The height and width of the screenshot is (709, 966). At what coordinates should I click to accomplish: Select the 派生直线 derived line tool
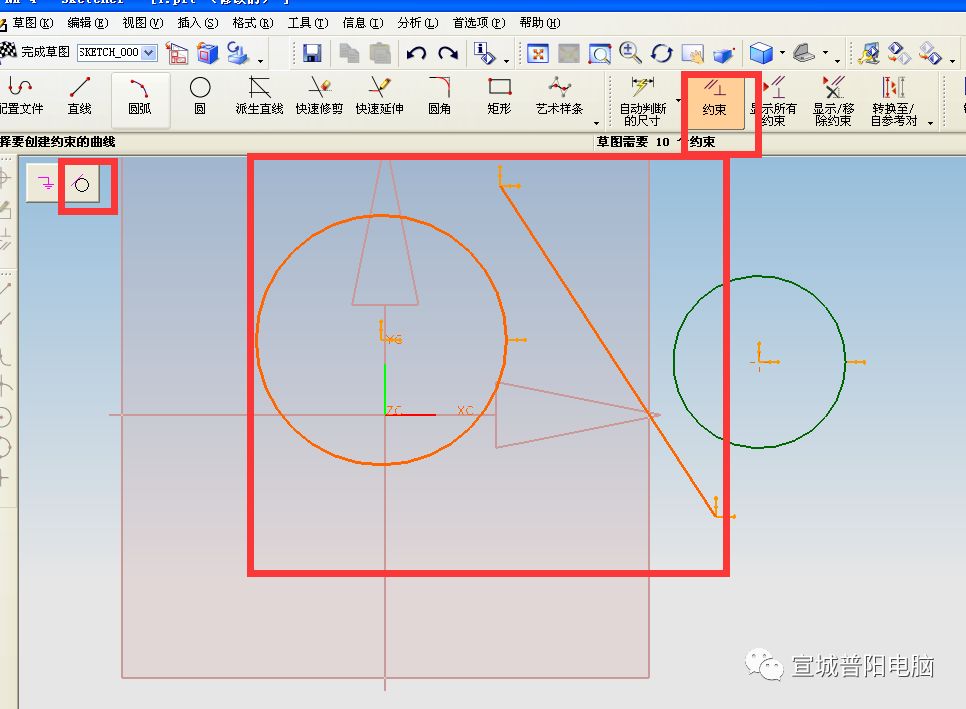pyautogui.click(x=259, y=95)
